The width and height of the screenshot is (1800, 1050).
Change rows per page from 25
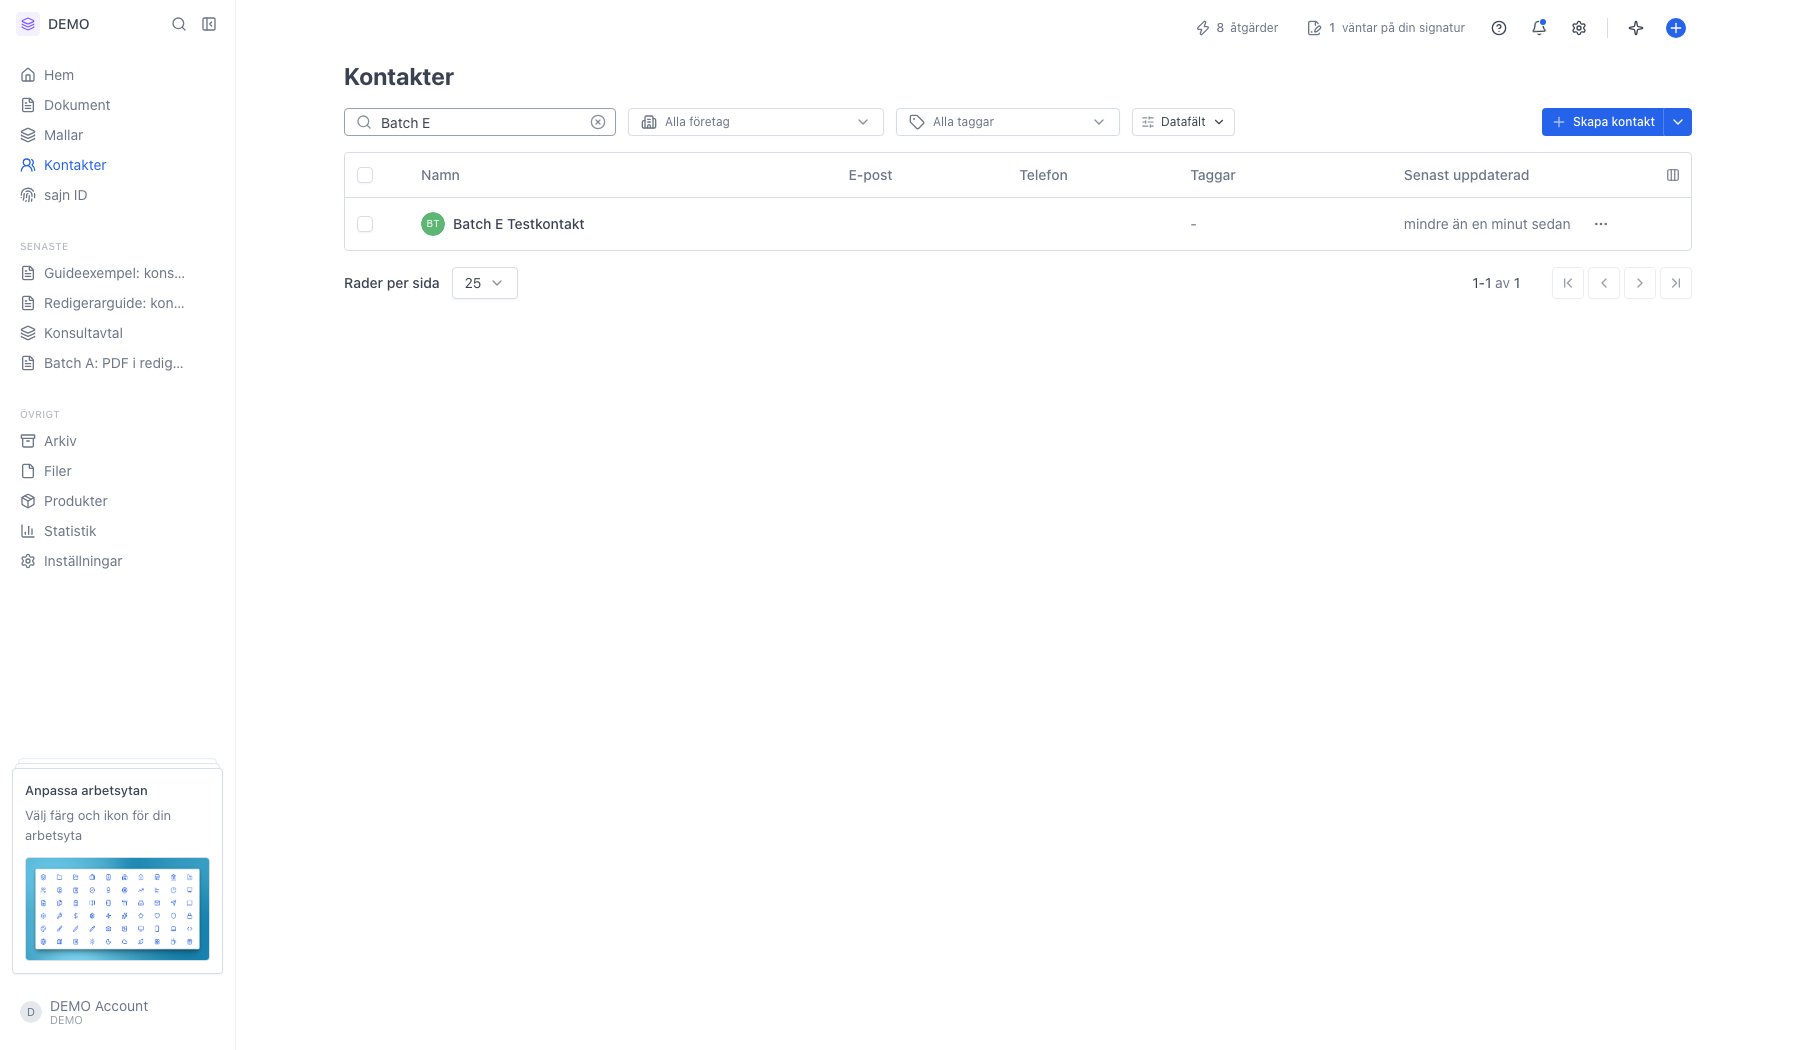[x=485, y=283]
